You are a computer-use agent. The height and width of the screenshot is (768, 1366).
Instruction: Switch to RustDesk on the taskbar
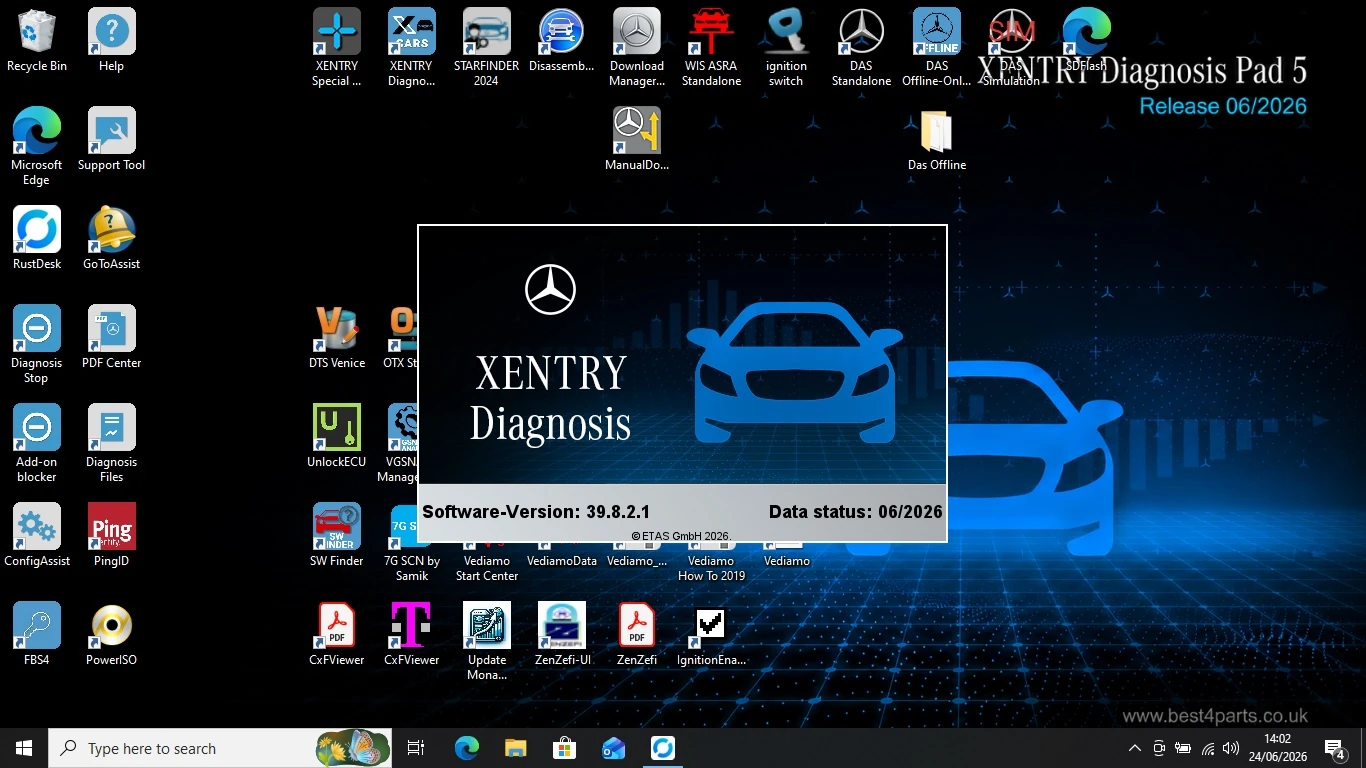pyautogui.click(x=662, y=748)
